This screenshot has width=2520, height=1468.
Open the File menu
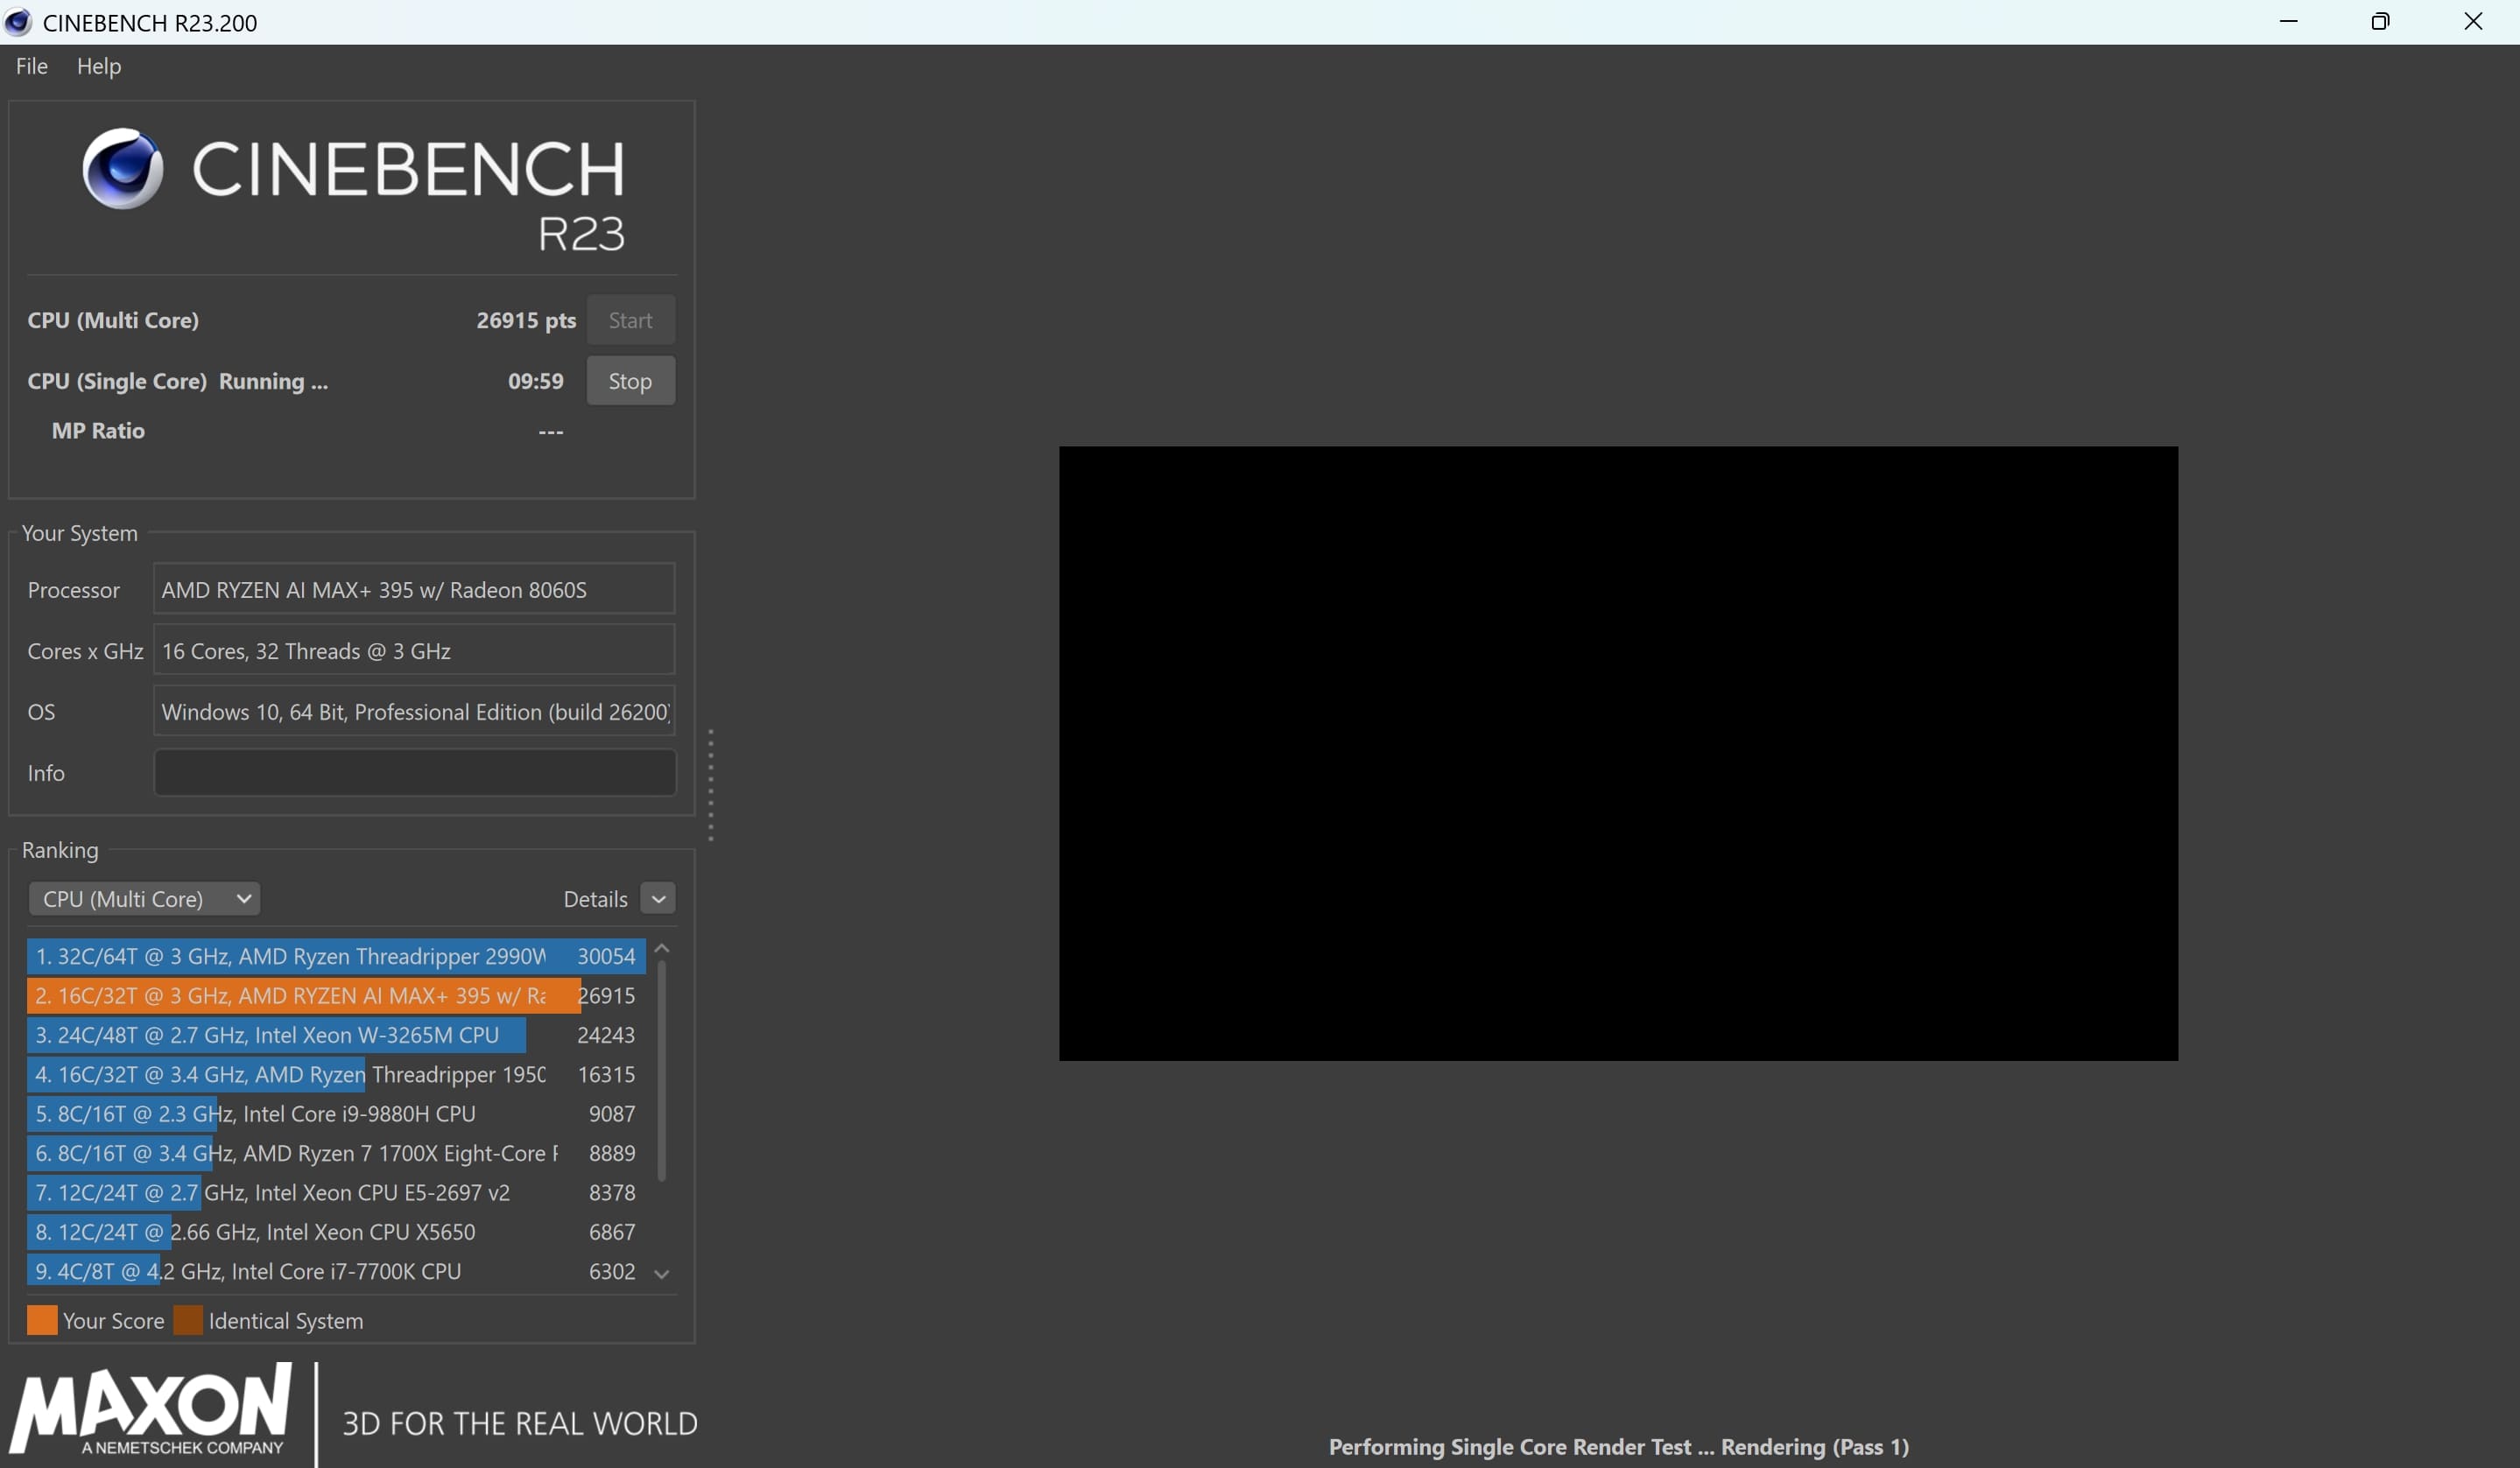tap(32, 66)
